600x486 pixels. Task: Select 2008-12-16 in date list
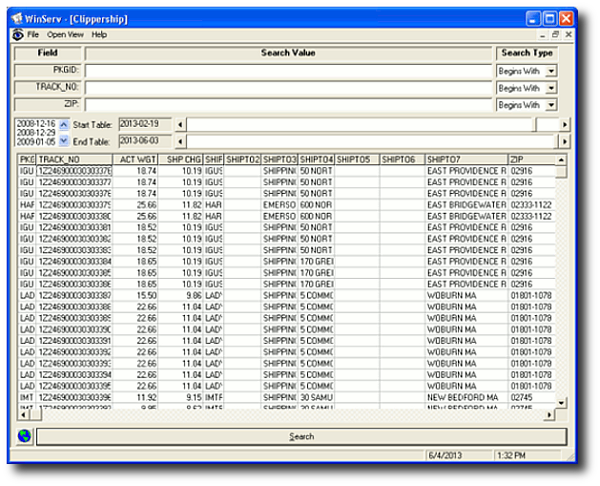point(36,124)
